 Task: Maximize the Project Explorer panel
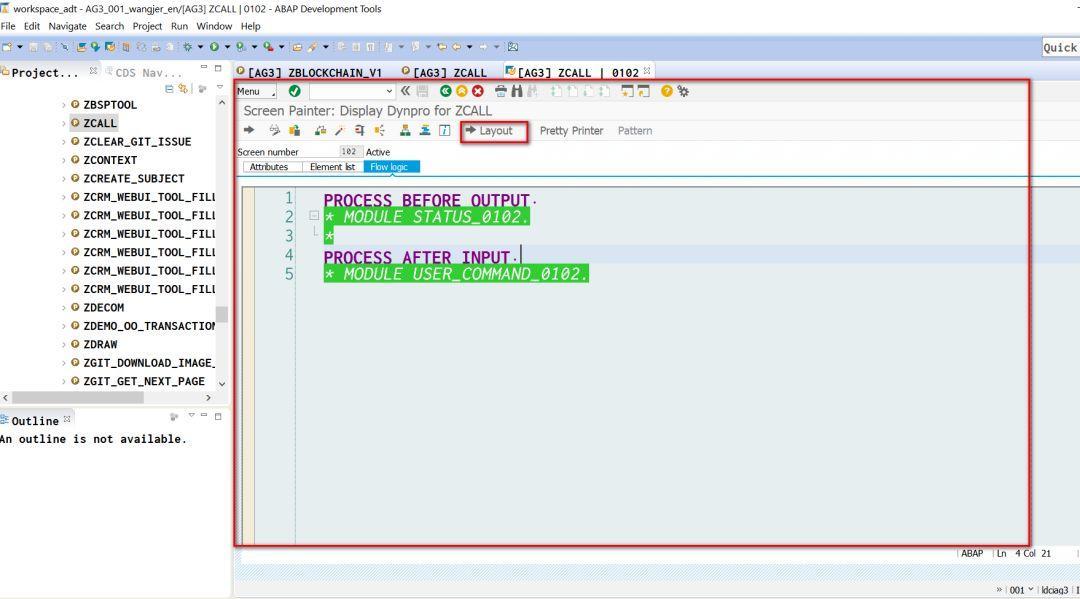(x=218, y=68)
